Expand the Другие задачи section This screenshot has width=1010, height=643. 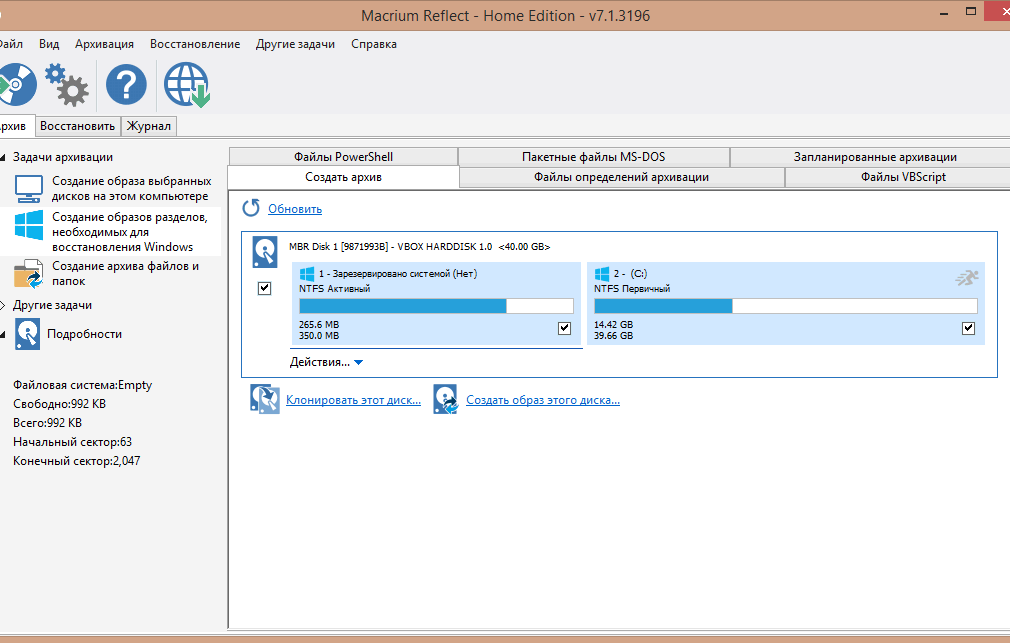[3, 305]
